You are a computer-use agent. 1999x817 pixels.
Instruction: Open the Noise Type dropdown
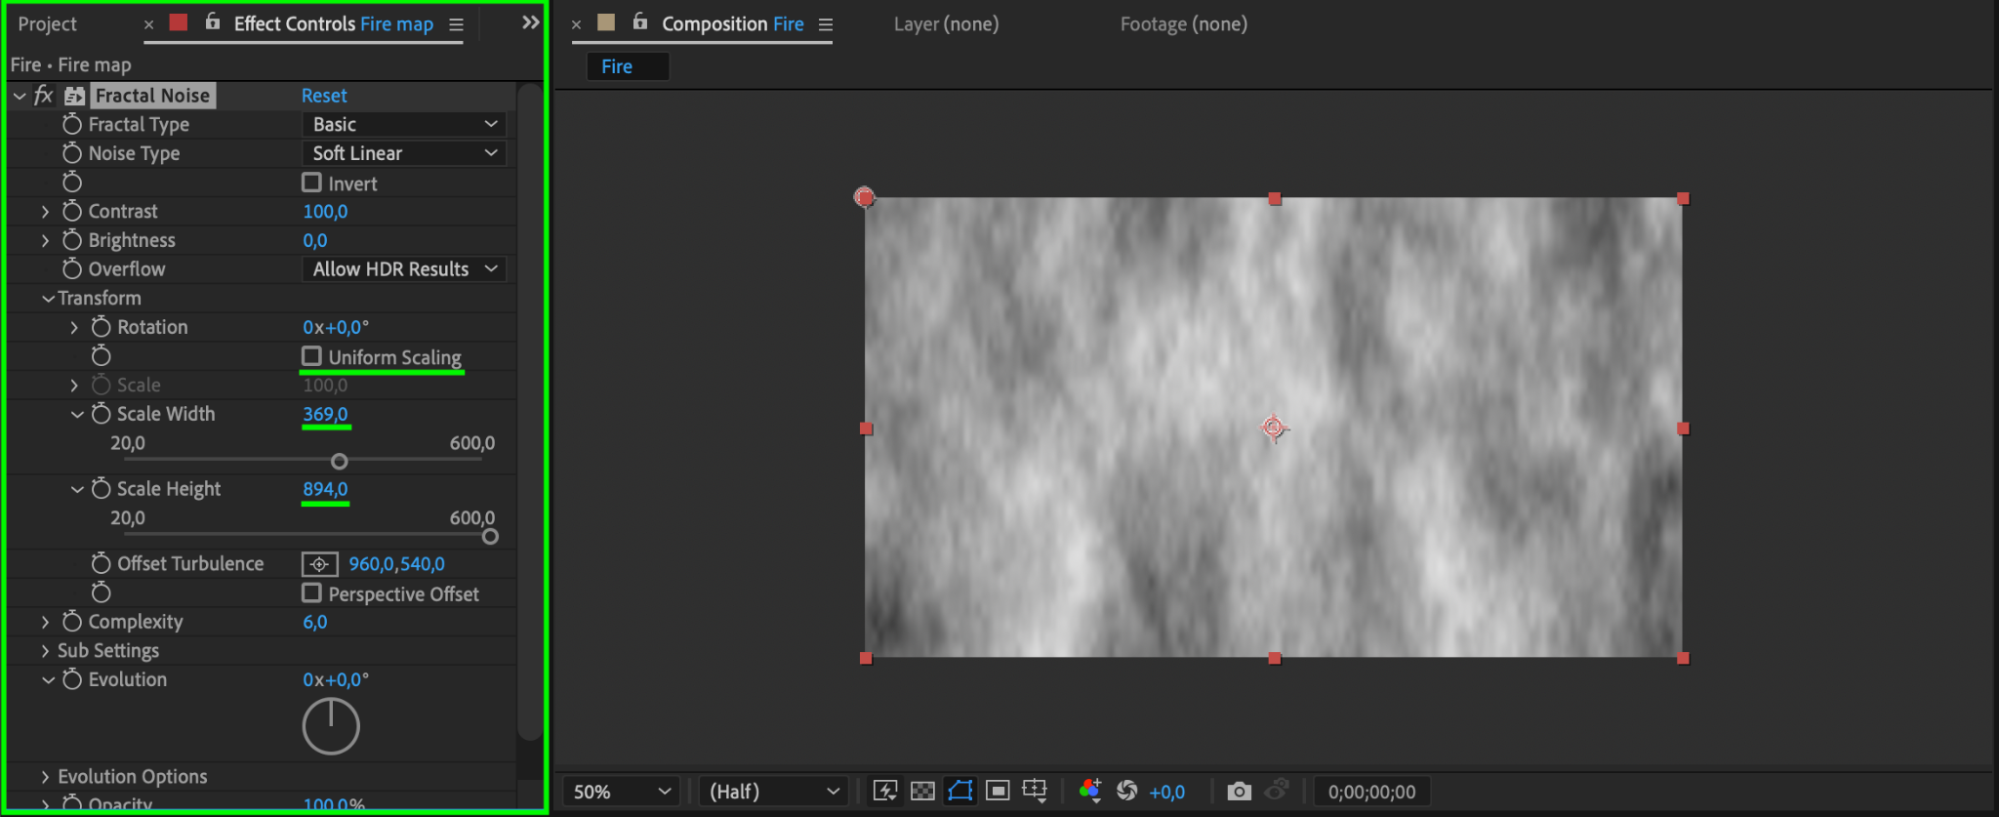[404, 153]
